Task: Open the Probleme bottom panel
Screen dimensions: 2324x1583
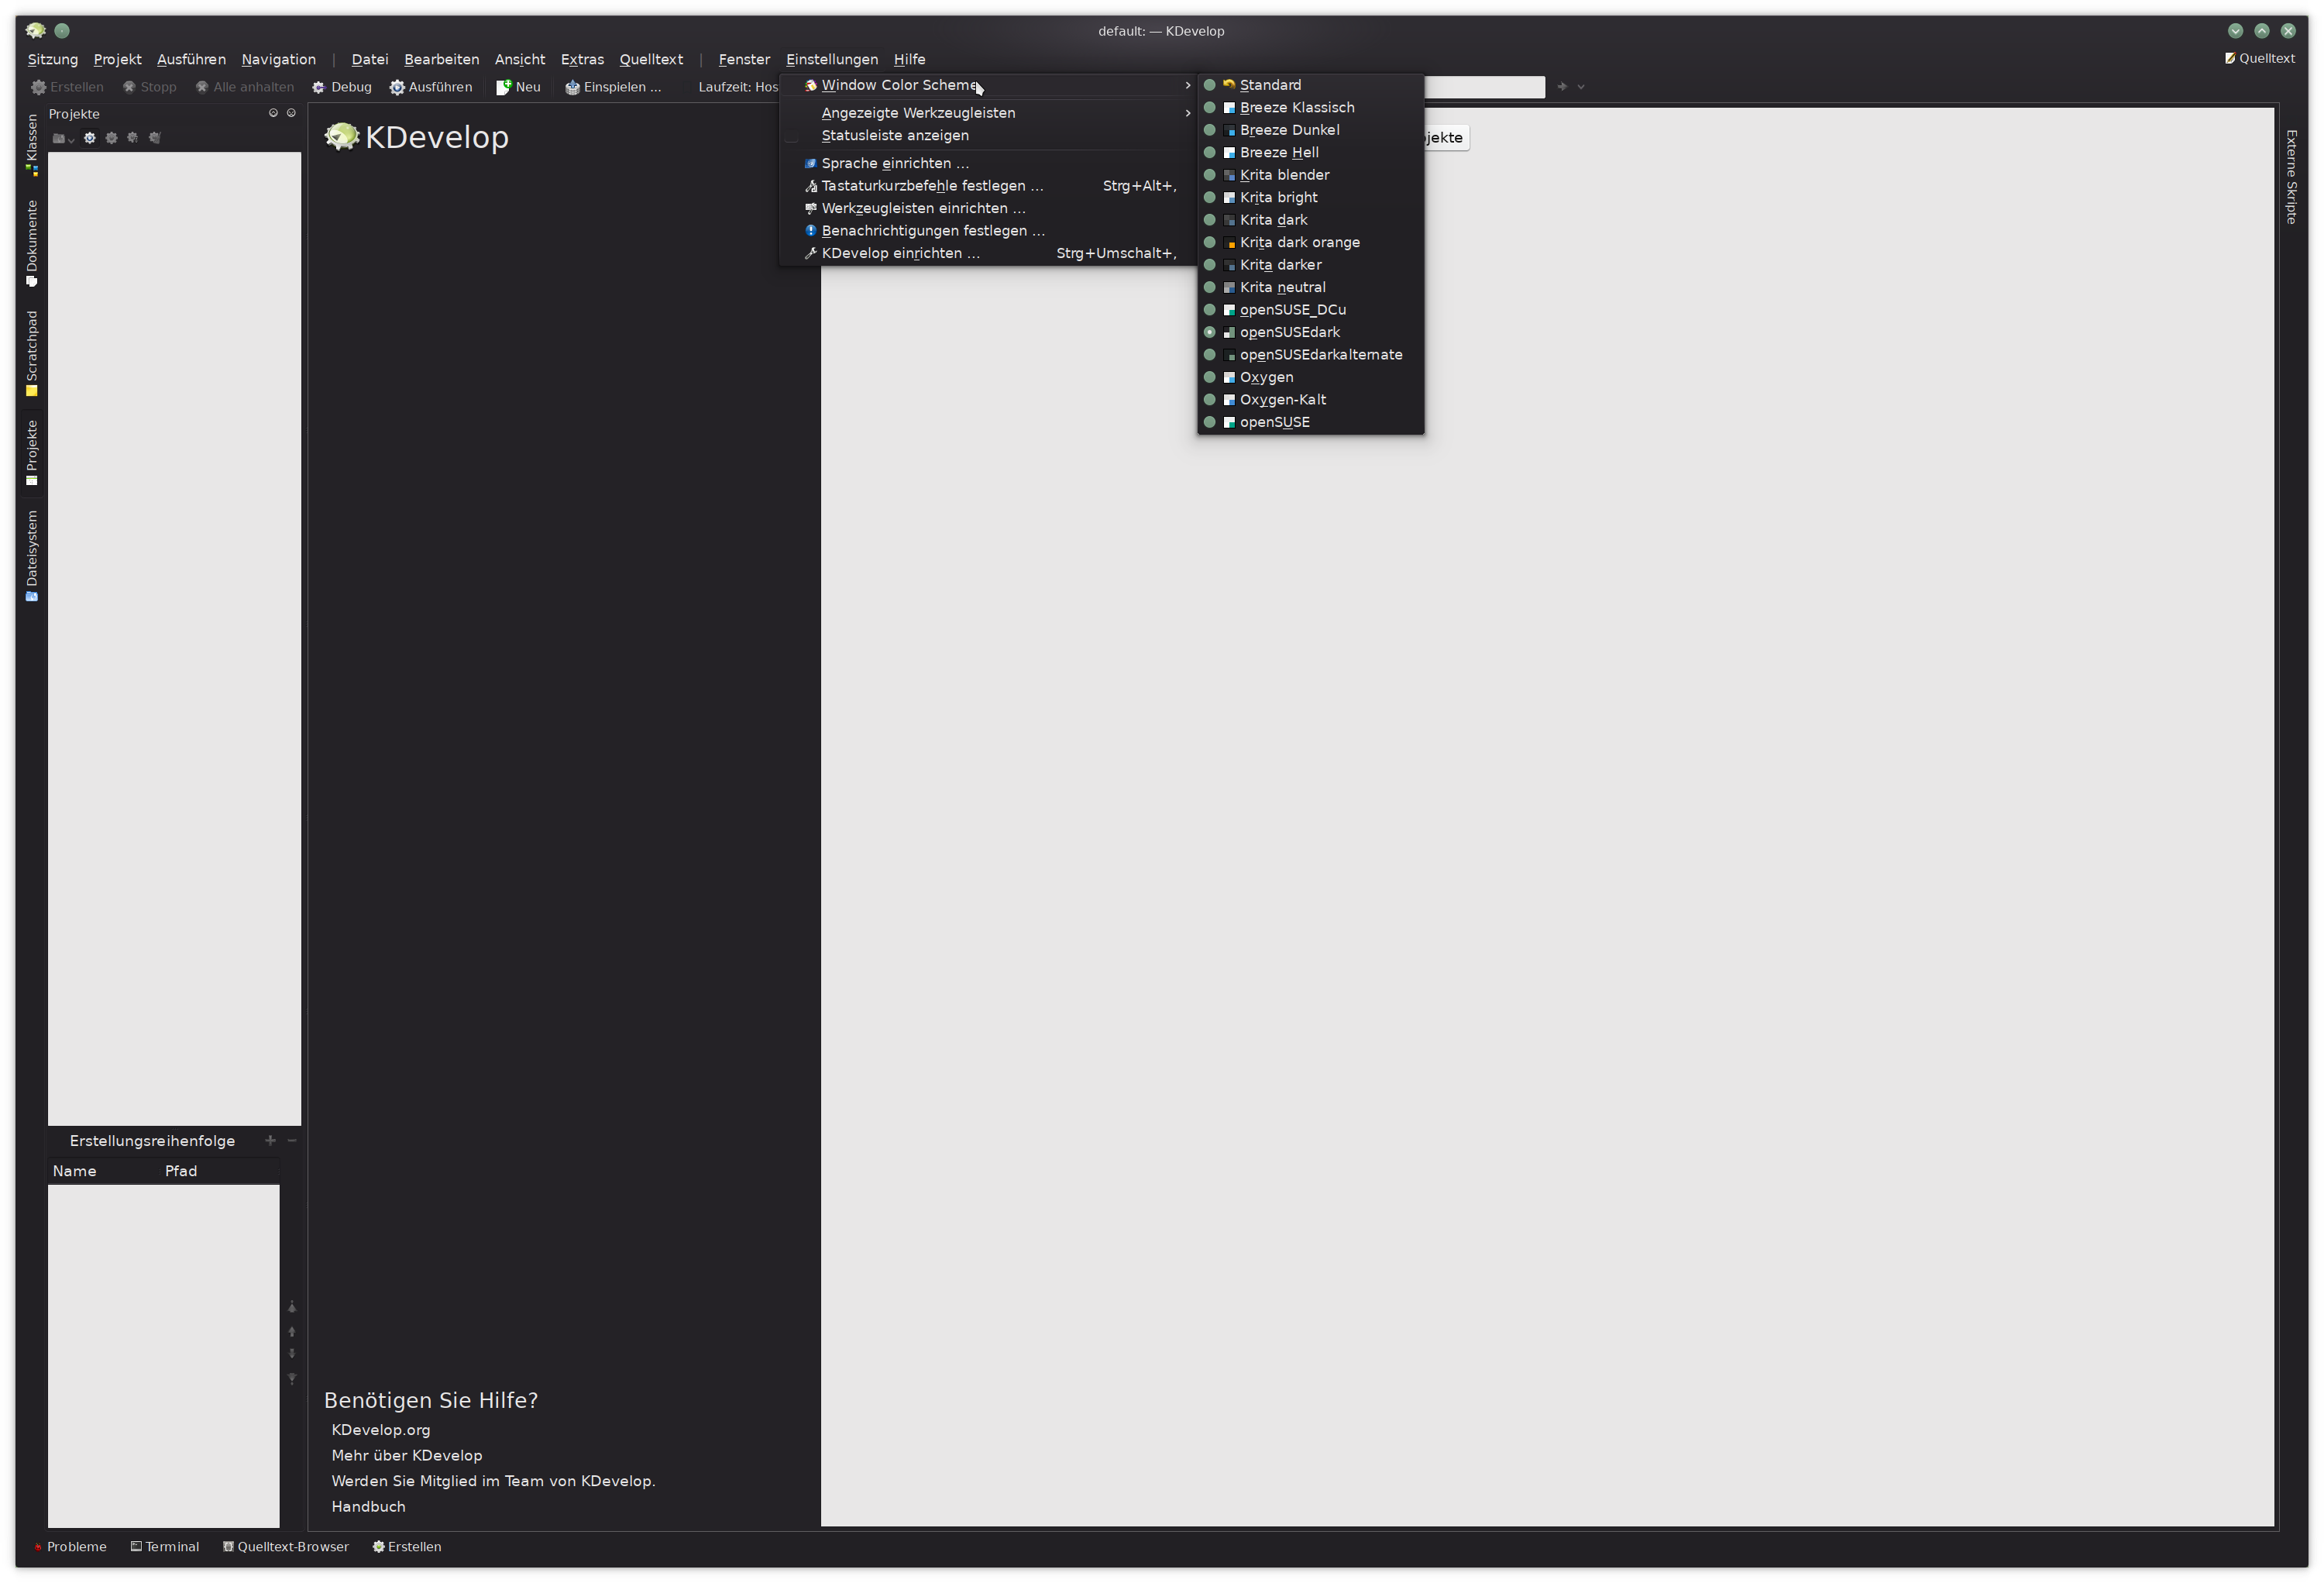Action: (x=70, y=1547)
